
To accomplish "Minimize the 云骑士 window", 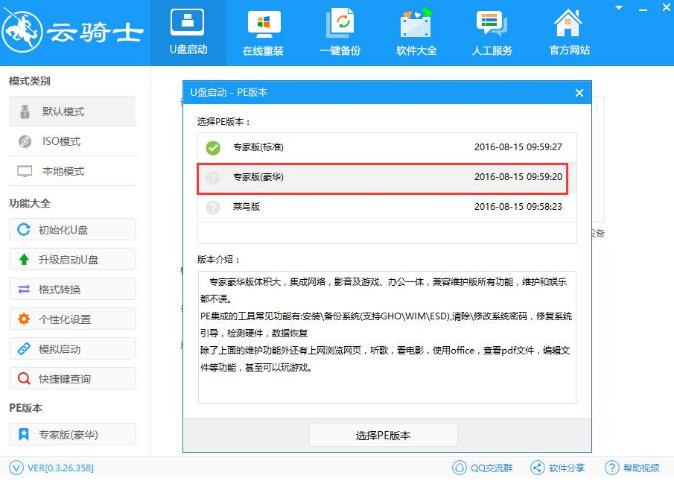I will tap(643, 9).
